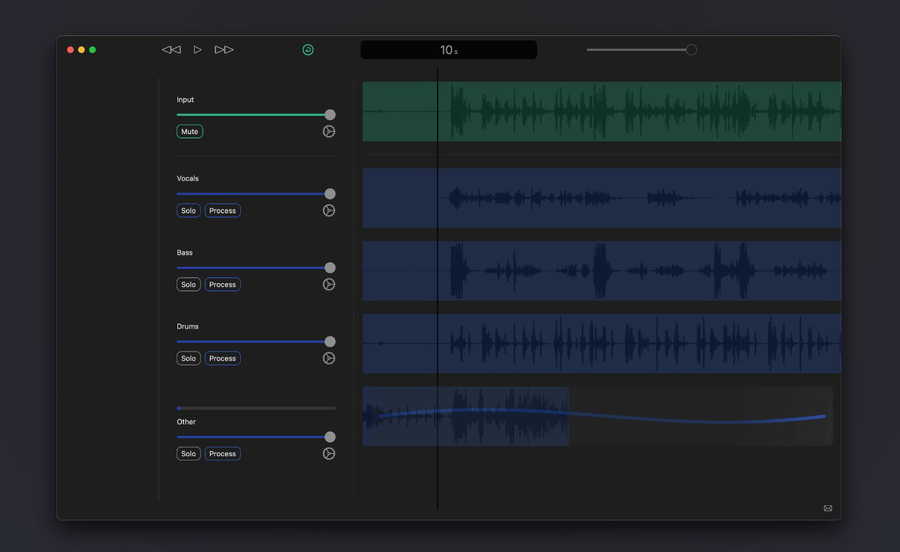Solo the Bass track

pos(188,285)
